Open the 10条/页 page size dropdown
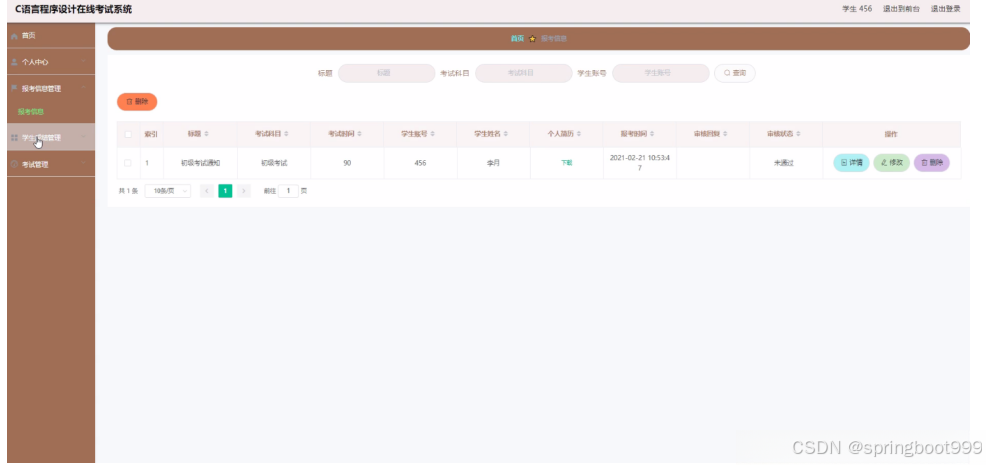 (x=167, y=191)
